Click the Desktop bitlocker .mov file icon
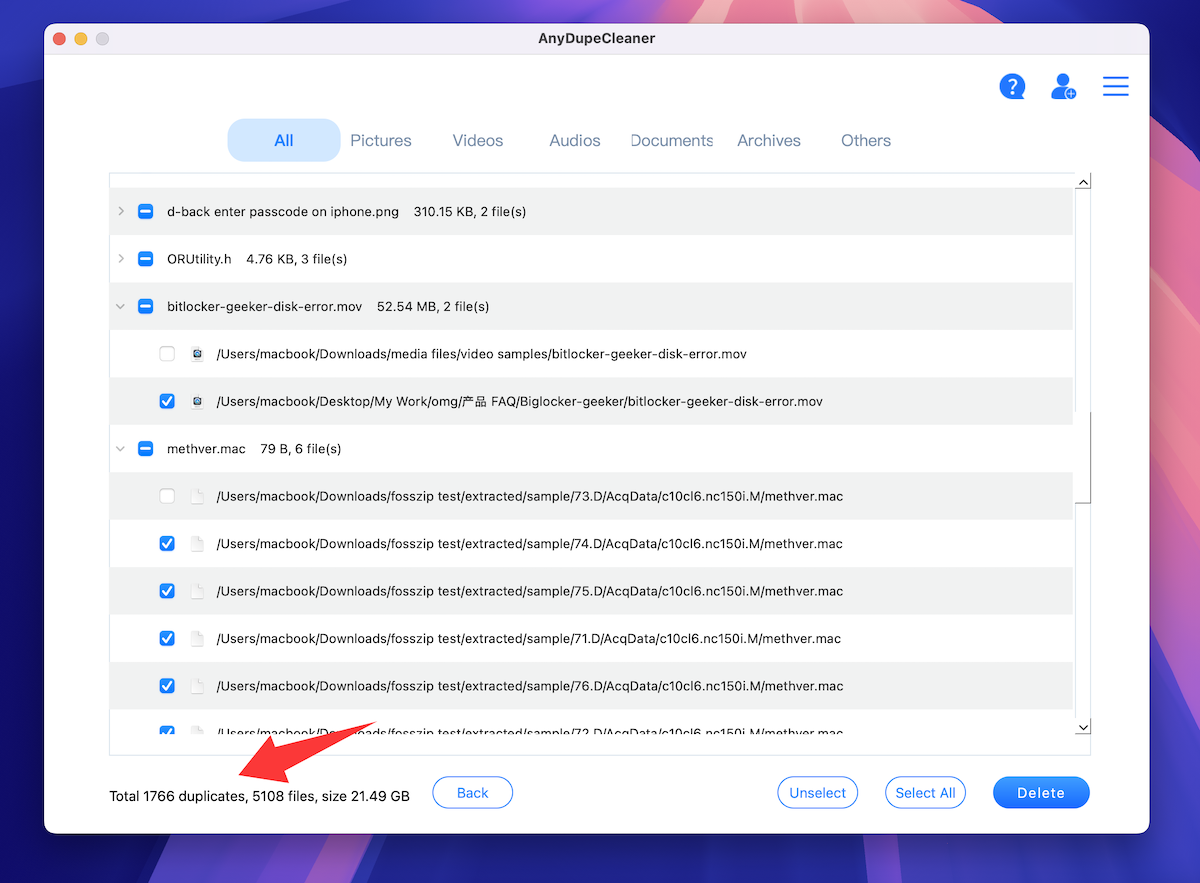Viewport: 1200px width, 883px height. click(x=197, y=401)
